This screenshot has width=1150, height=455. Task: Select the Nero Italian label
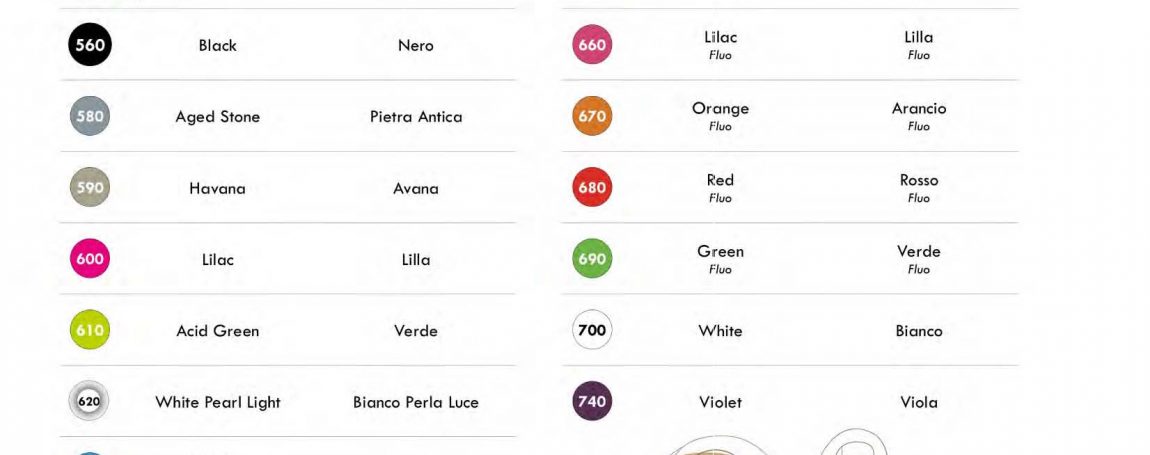416,46
